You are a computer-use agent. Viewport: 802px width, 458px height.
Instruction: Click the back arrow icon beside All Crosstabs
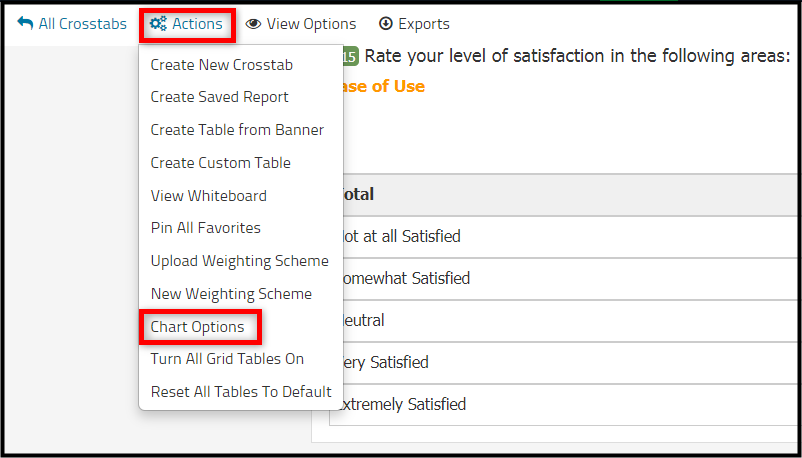[25, 24]
